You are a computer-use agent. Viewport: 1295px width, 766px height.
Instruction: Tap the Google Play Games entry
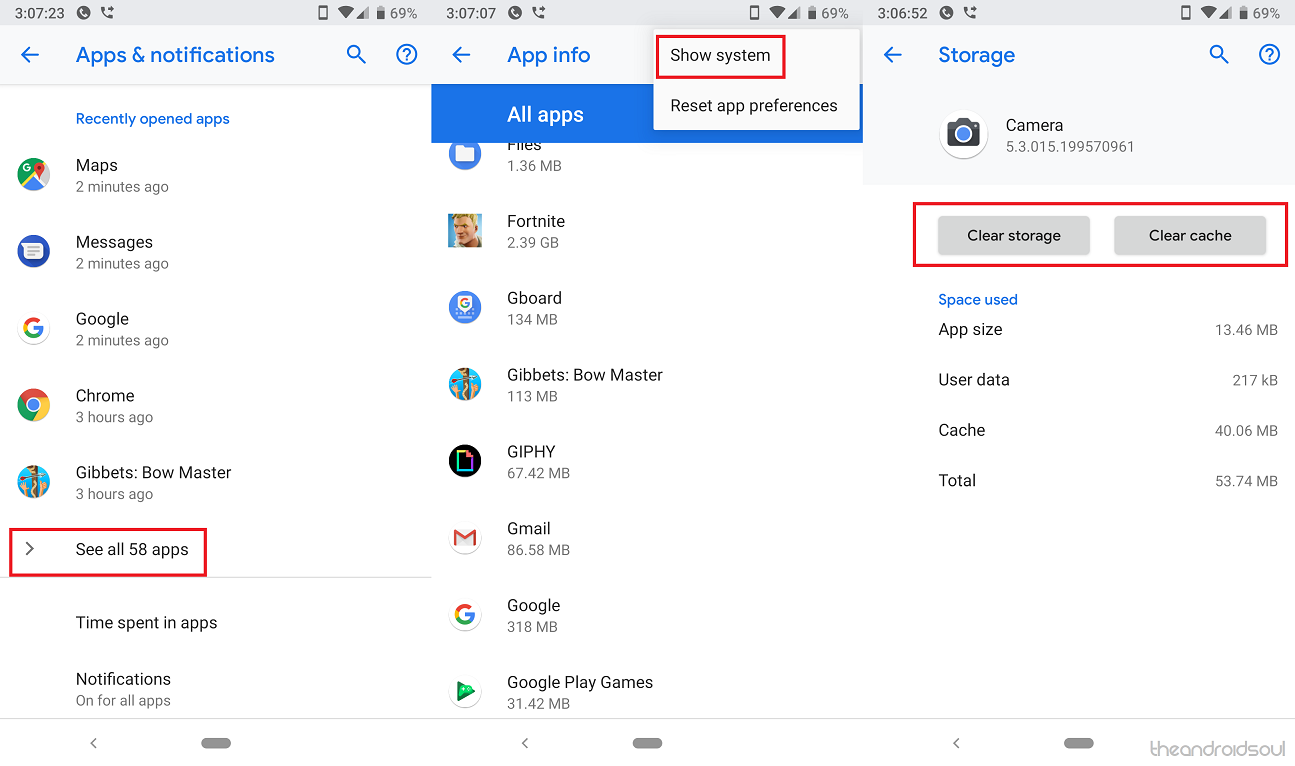point(579,692)
